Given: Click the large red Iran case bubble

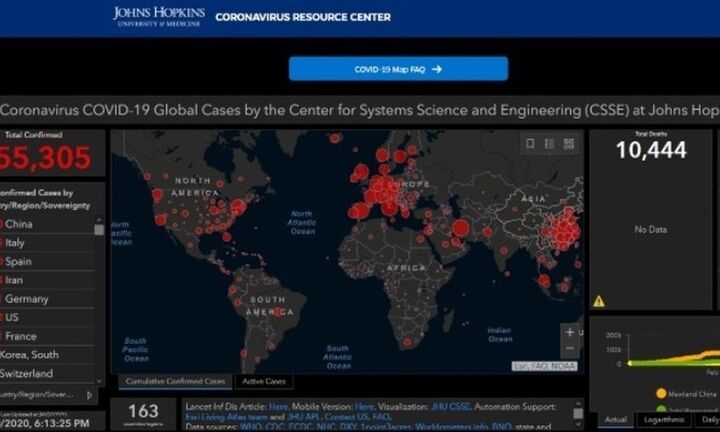Looking at the screenshot, I should [x=461, y=228].
